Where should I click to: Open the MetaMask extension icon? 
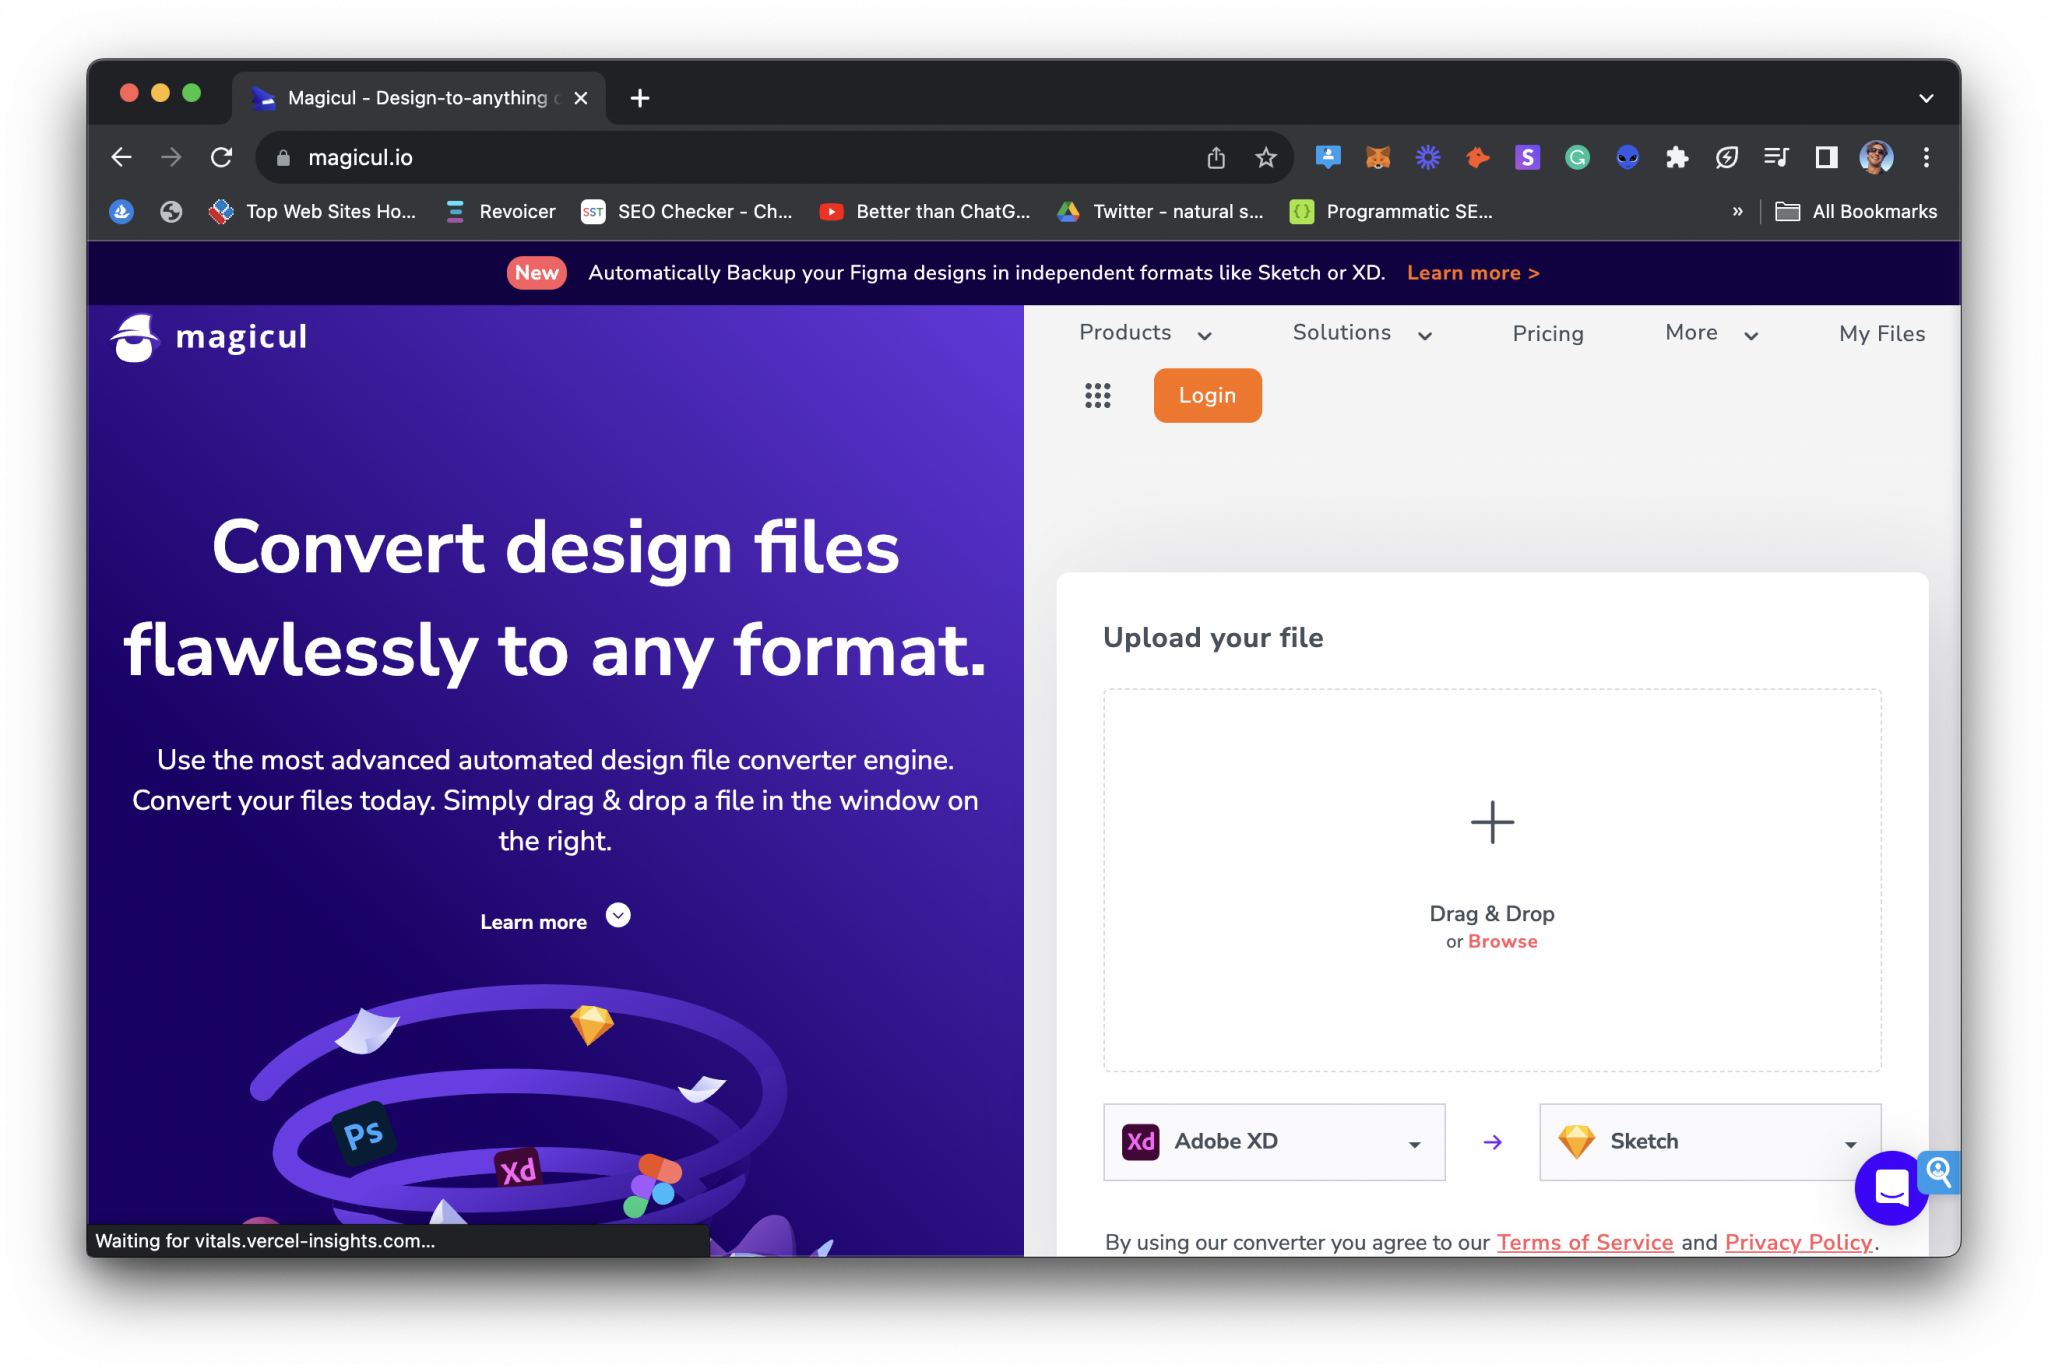pos(1378,157)
